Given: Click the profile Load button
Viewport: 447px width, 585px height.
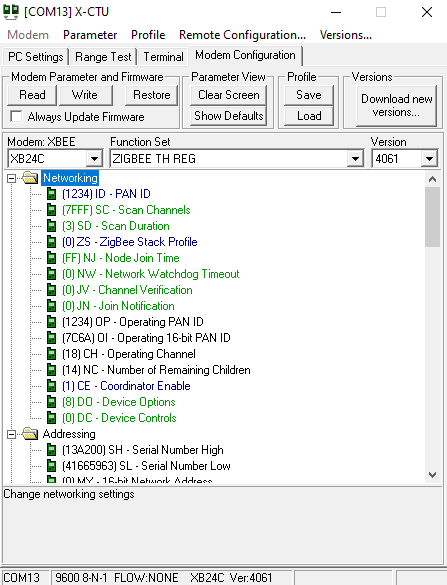Looking at the screenshot, I should (309, 116).
